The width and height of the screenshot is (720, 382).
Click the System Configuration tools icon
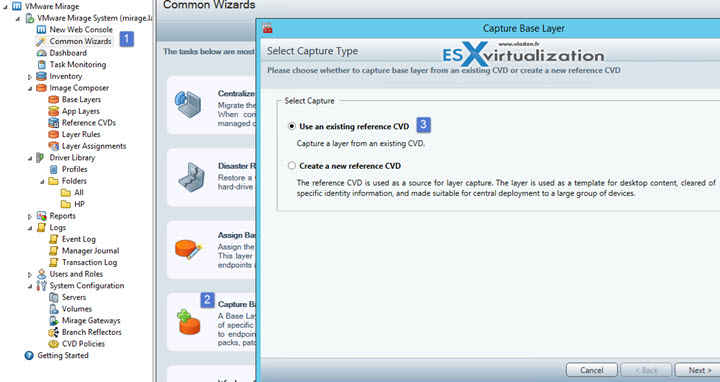click(x=41, y=286)
